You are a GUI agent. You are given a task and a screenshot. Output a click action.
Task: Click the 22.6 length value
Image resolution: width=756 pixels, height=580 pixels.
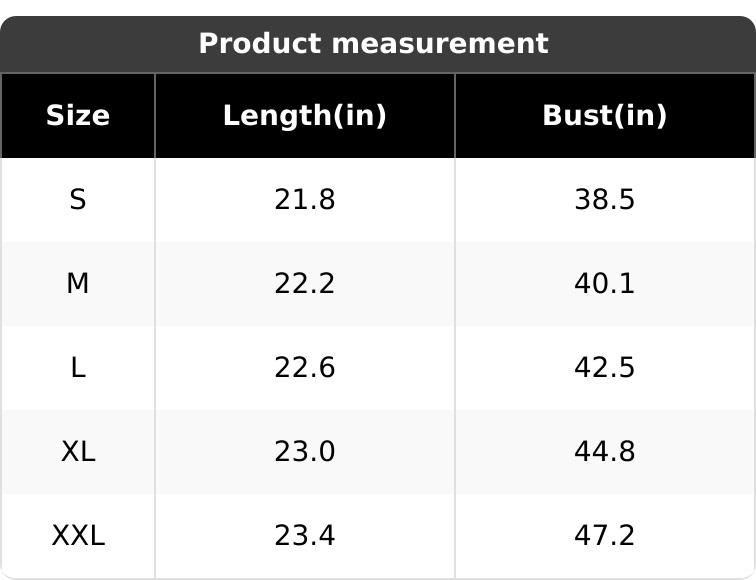[304, 368]
